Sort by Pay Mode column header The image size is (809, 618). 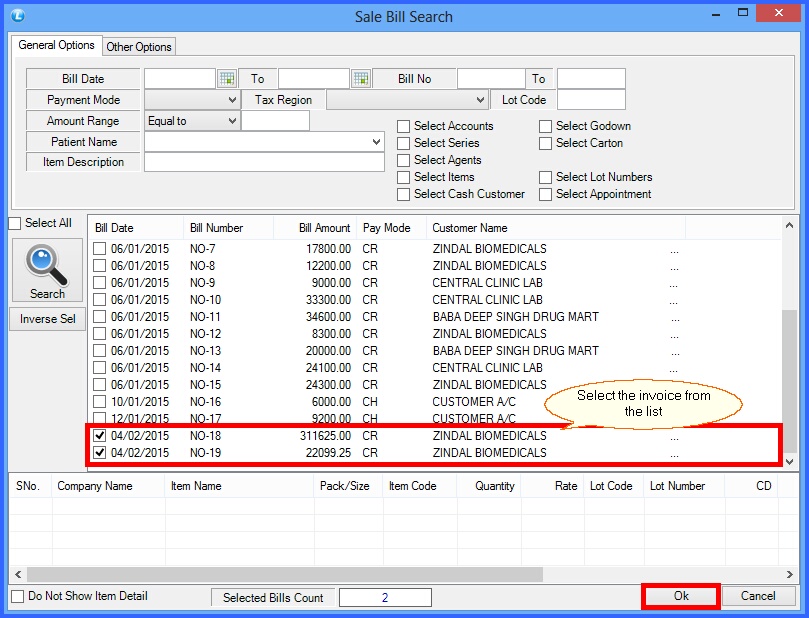click(392, 228)
